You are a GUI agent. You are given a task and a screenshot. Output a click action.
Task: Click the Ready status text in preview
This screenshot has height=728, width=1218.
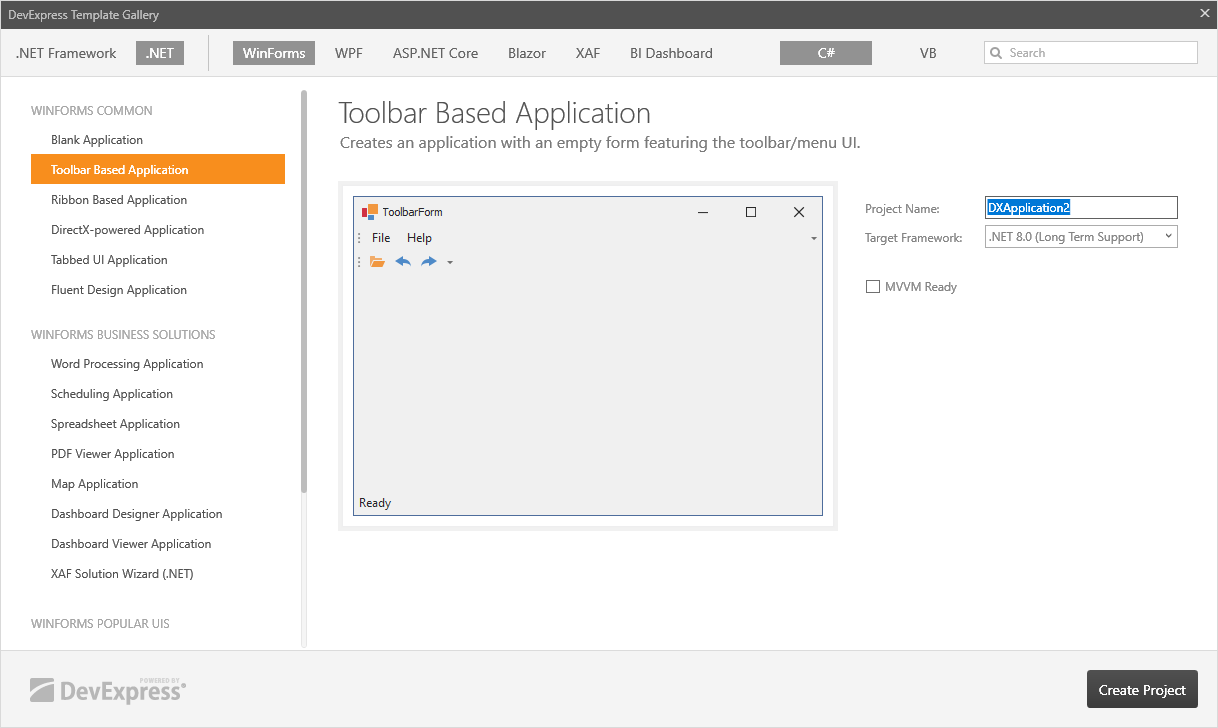375,503
